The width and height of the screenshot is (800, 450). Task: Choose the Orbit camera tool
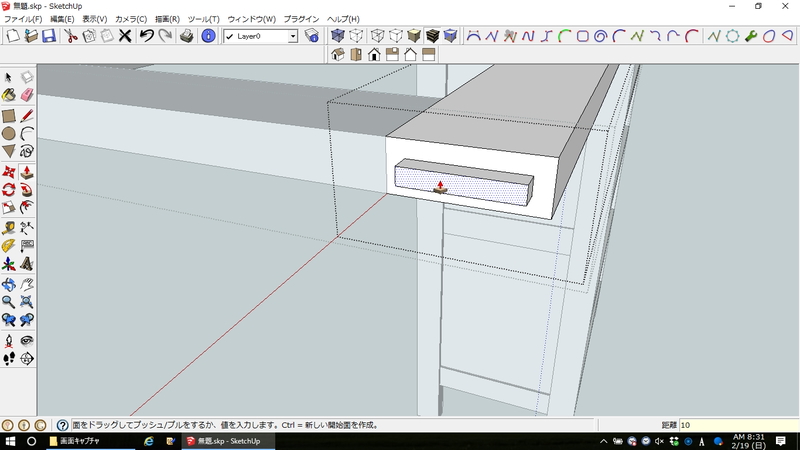coord(9,284)
